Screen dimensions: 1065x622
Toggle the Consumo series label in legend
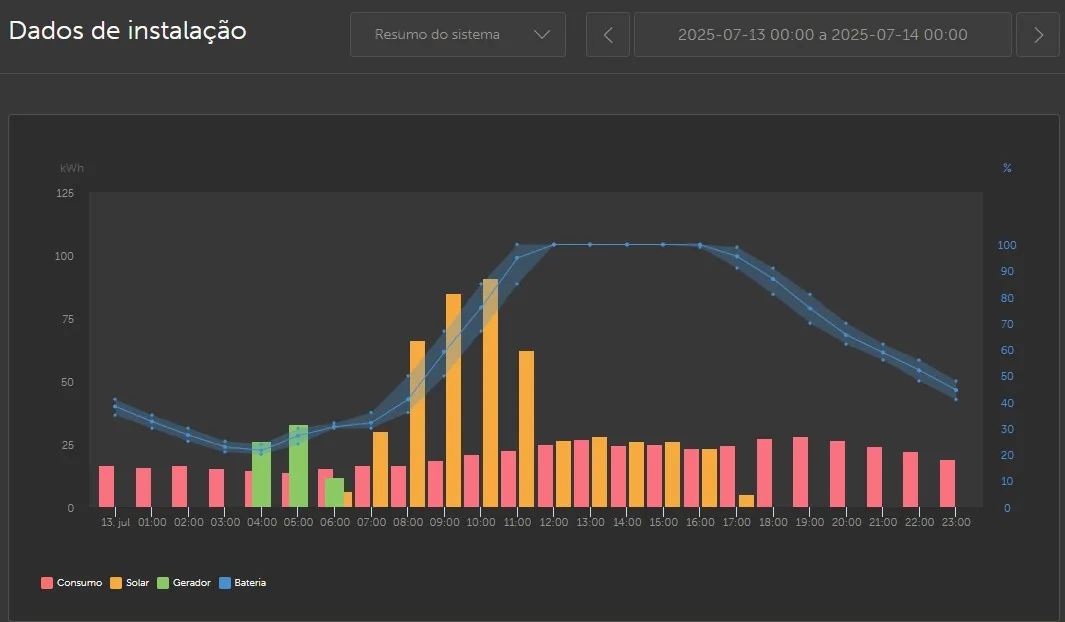79,582
